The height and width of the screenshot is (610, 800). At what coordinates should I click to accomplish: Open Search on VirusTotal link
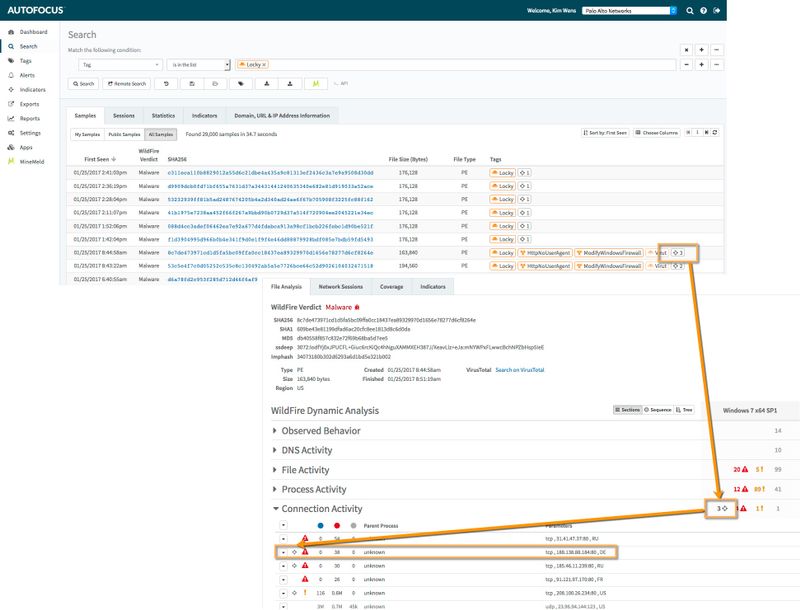[x=520, y=370]
